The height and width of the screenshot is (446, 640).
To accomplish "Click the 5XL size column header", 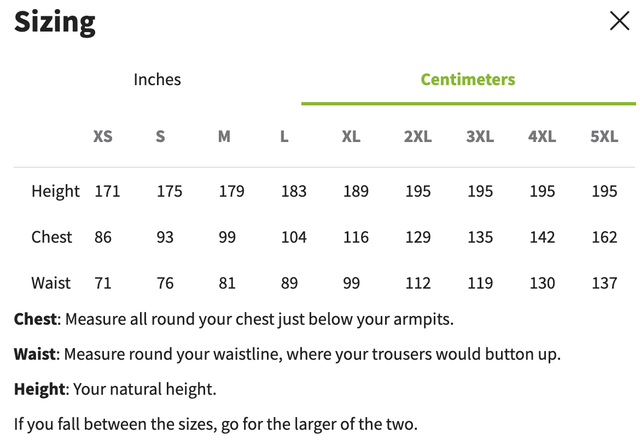I will coord(604,136).
